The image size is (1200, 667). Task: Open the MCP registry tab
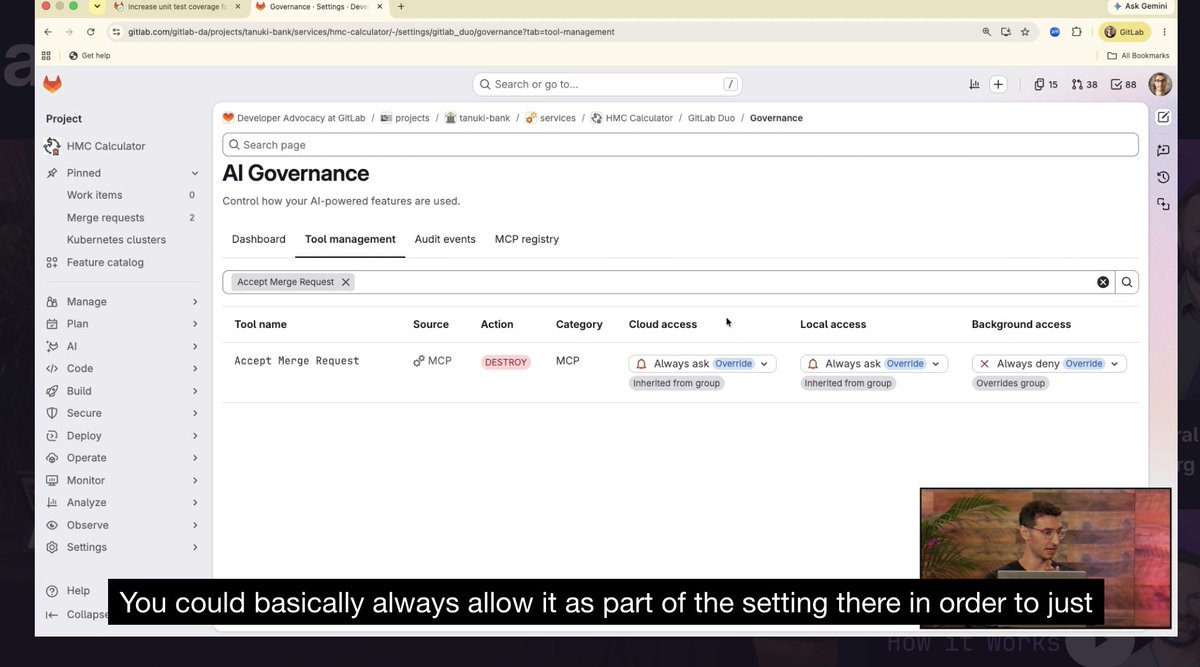pos(527,239)
